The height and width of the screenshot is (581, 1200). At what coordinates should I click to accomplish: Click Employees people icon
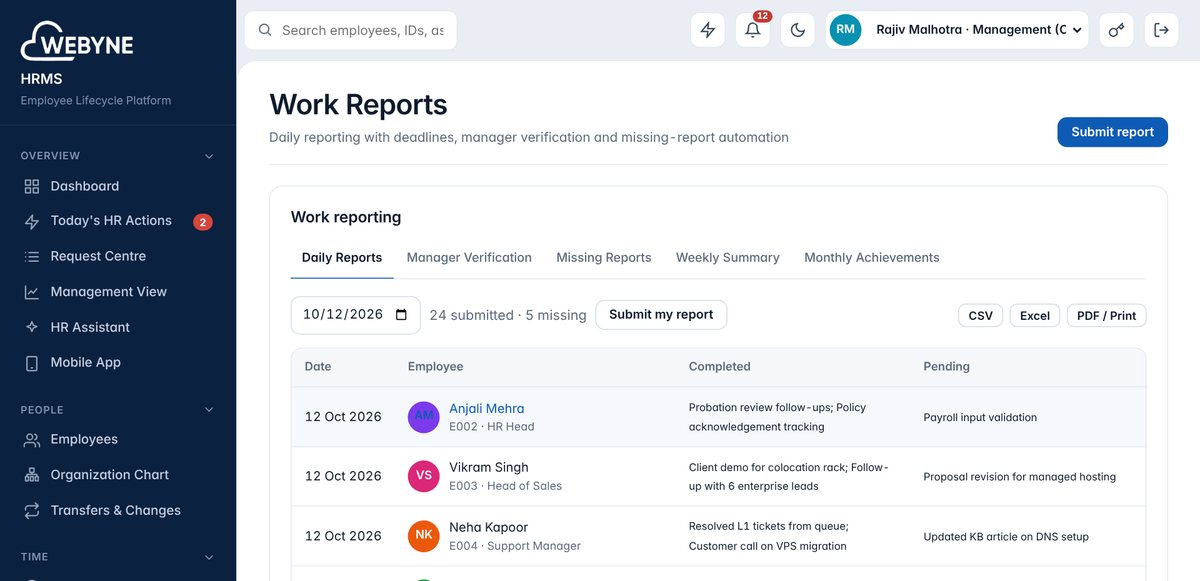tap(32, 440)
